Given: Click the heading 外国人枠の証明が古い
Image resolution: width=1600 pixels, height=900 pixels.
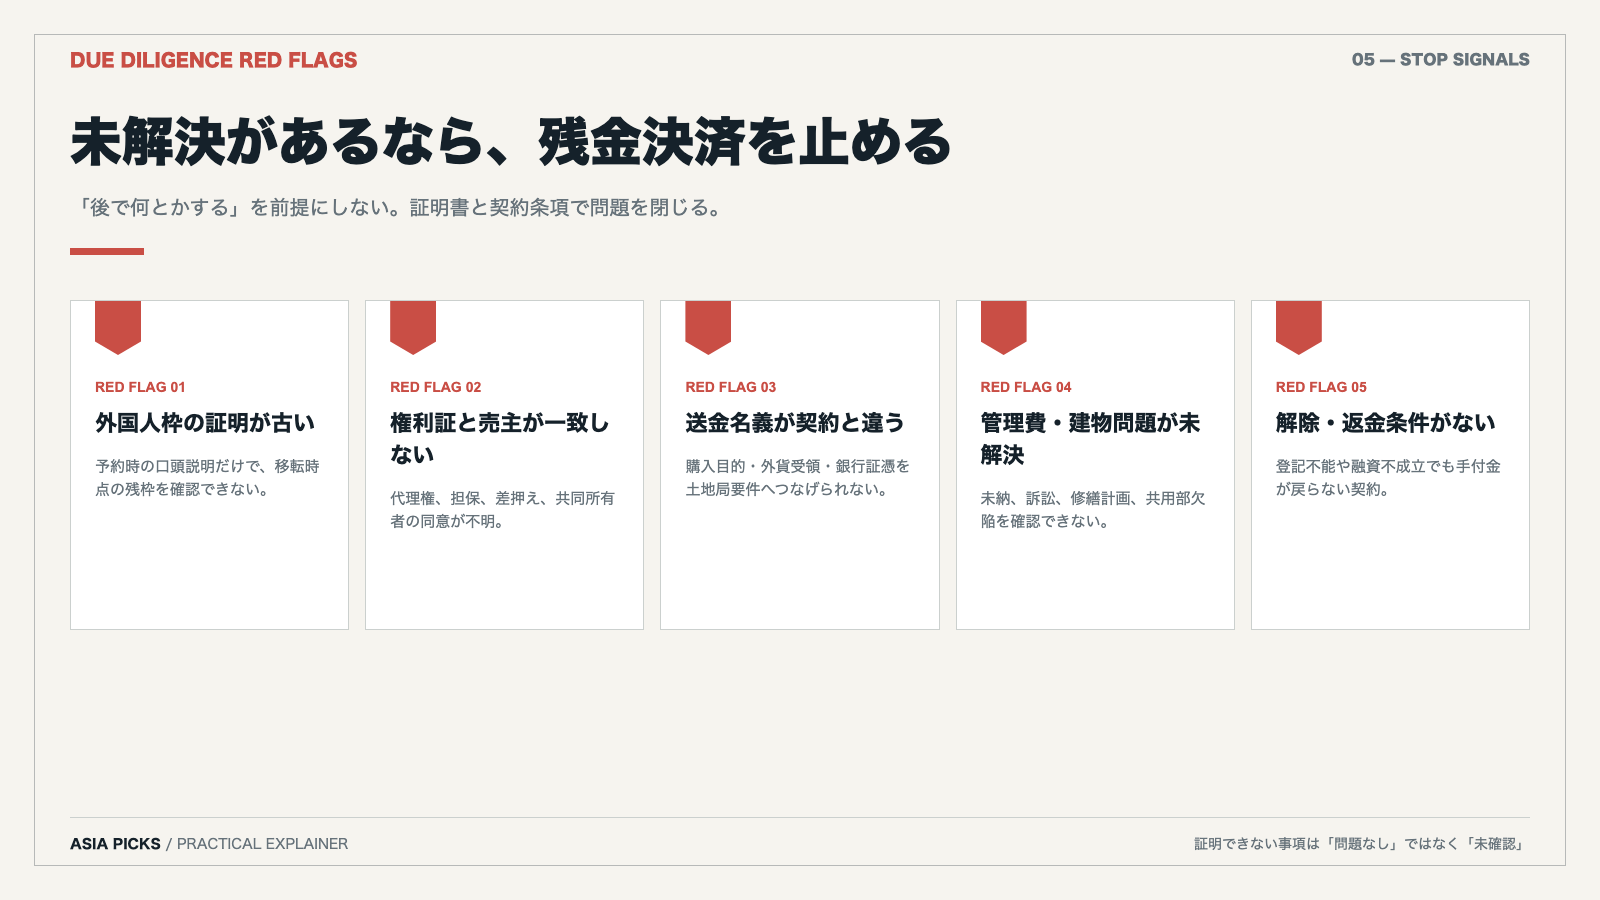Looking at the screenshot, I should (205, 423).
